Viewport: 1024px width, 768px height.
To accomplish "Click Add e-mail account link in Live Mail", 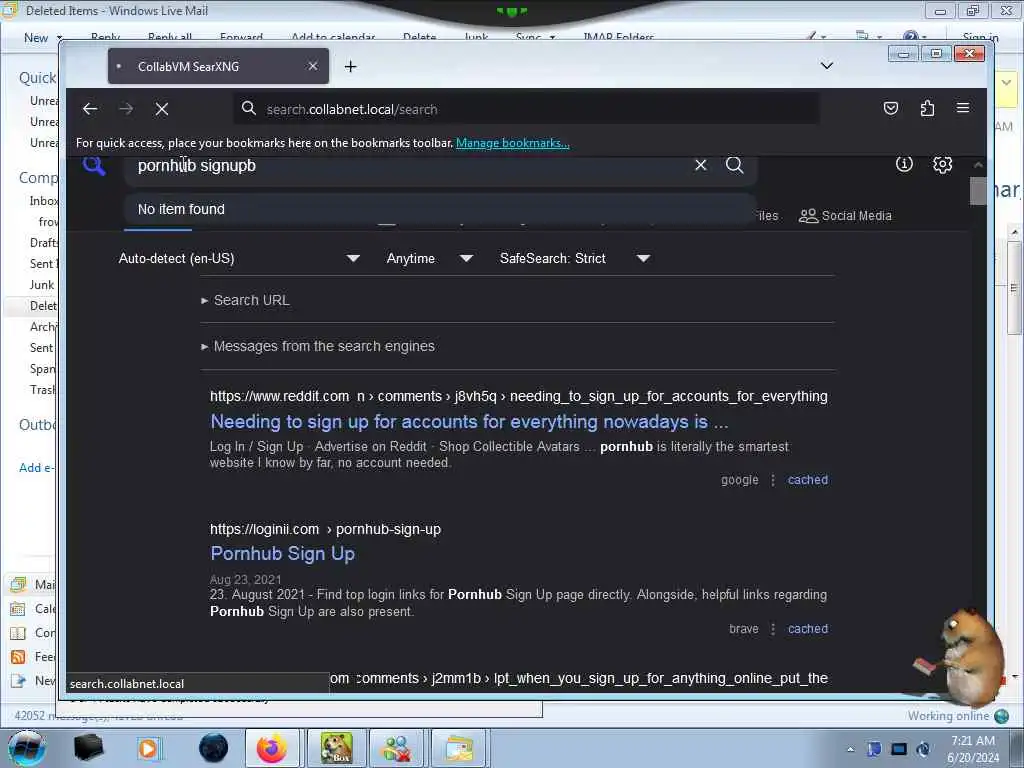I will (x=37, y=468).
